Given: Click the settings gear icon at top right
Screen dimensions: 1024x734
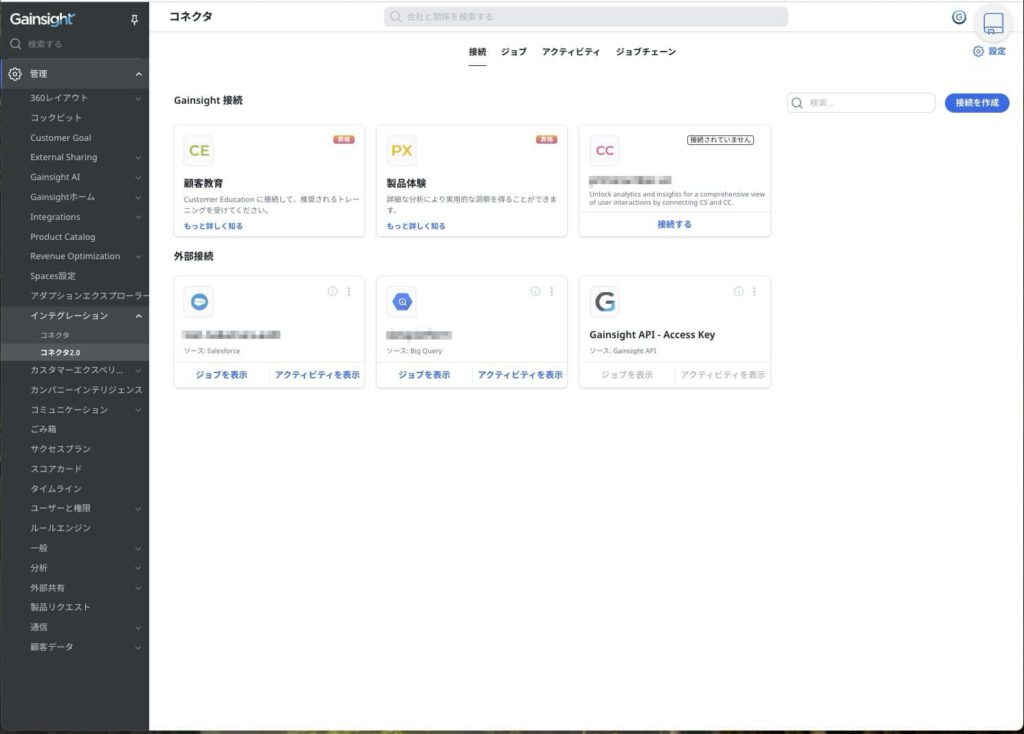Looking at the screenshot, I should click(x=978, y=51).
